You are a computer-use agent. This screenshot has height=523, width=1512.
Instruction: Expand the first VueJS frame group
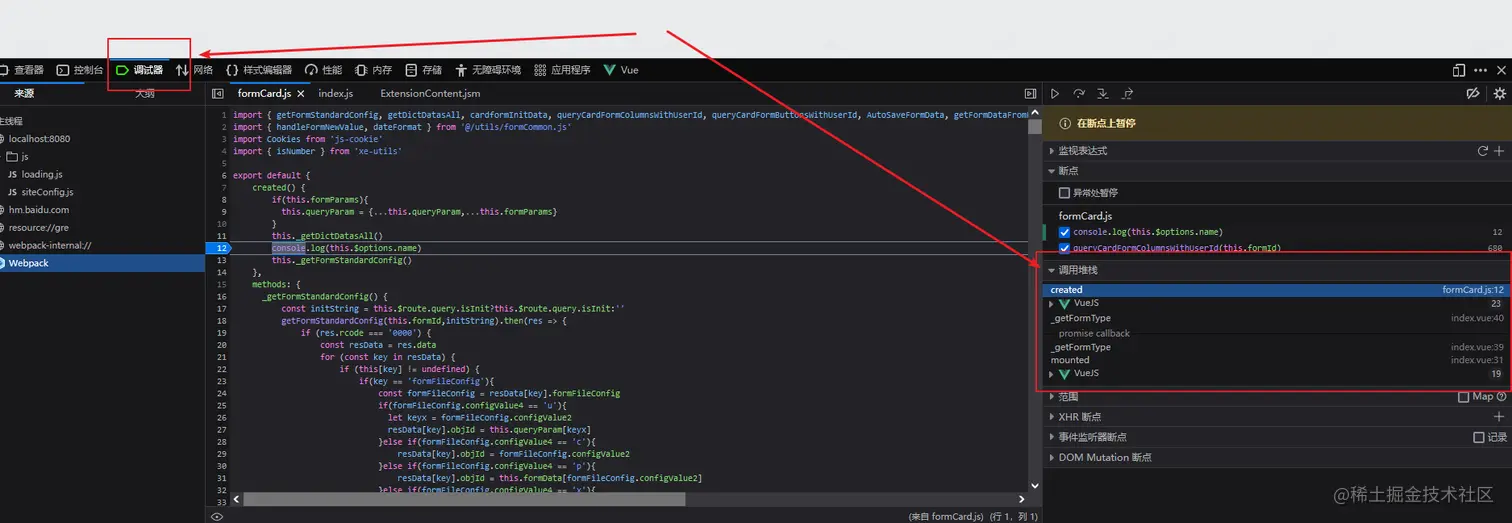(1052, 304)
